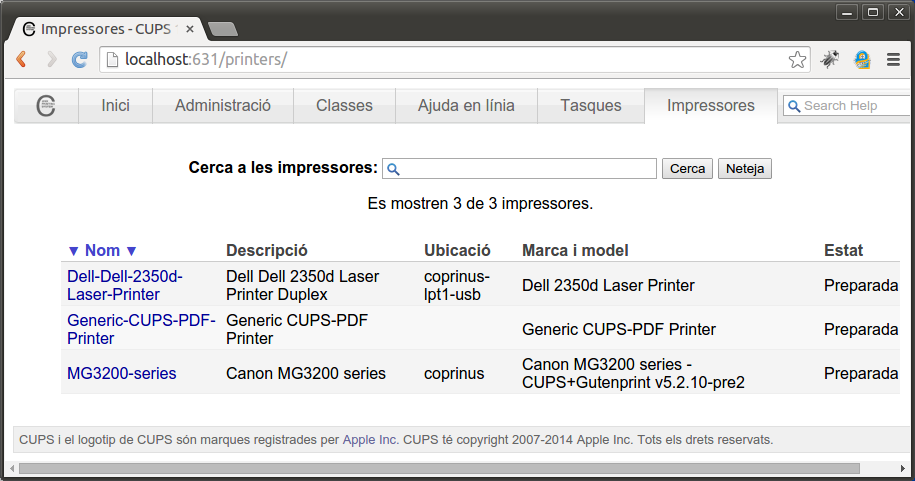Click the Search Help field

(850, 106)
